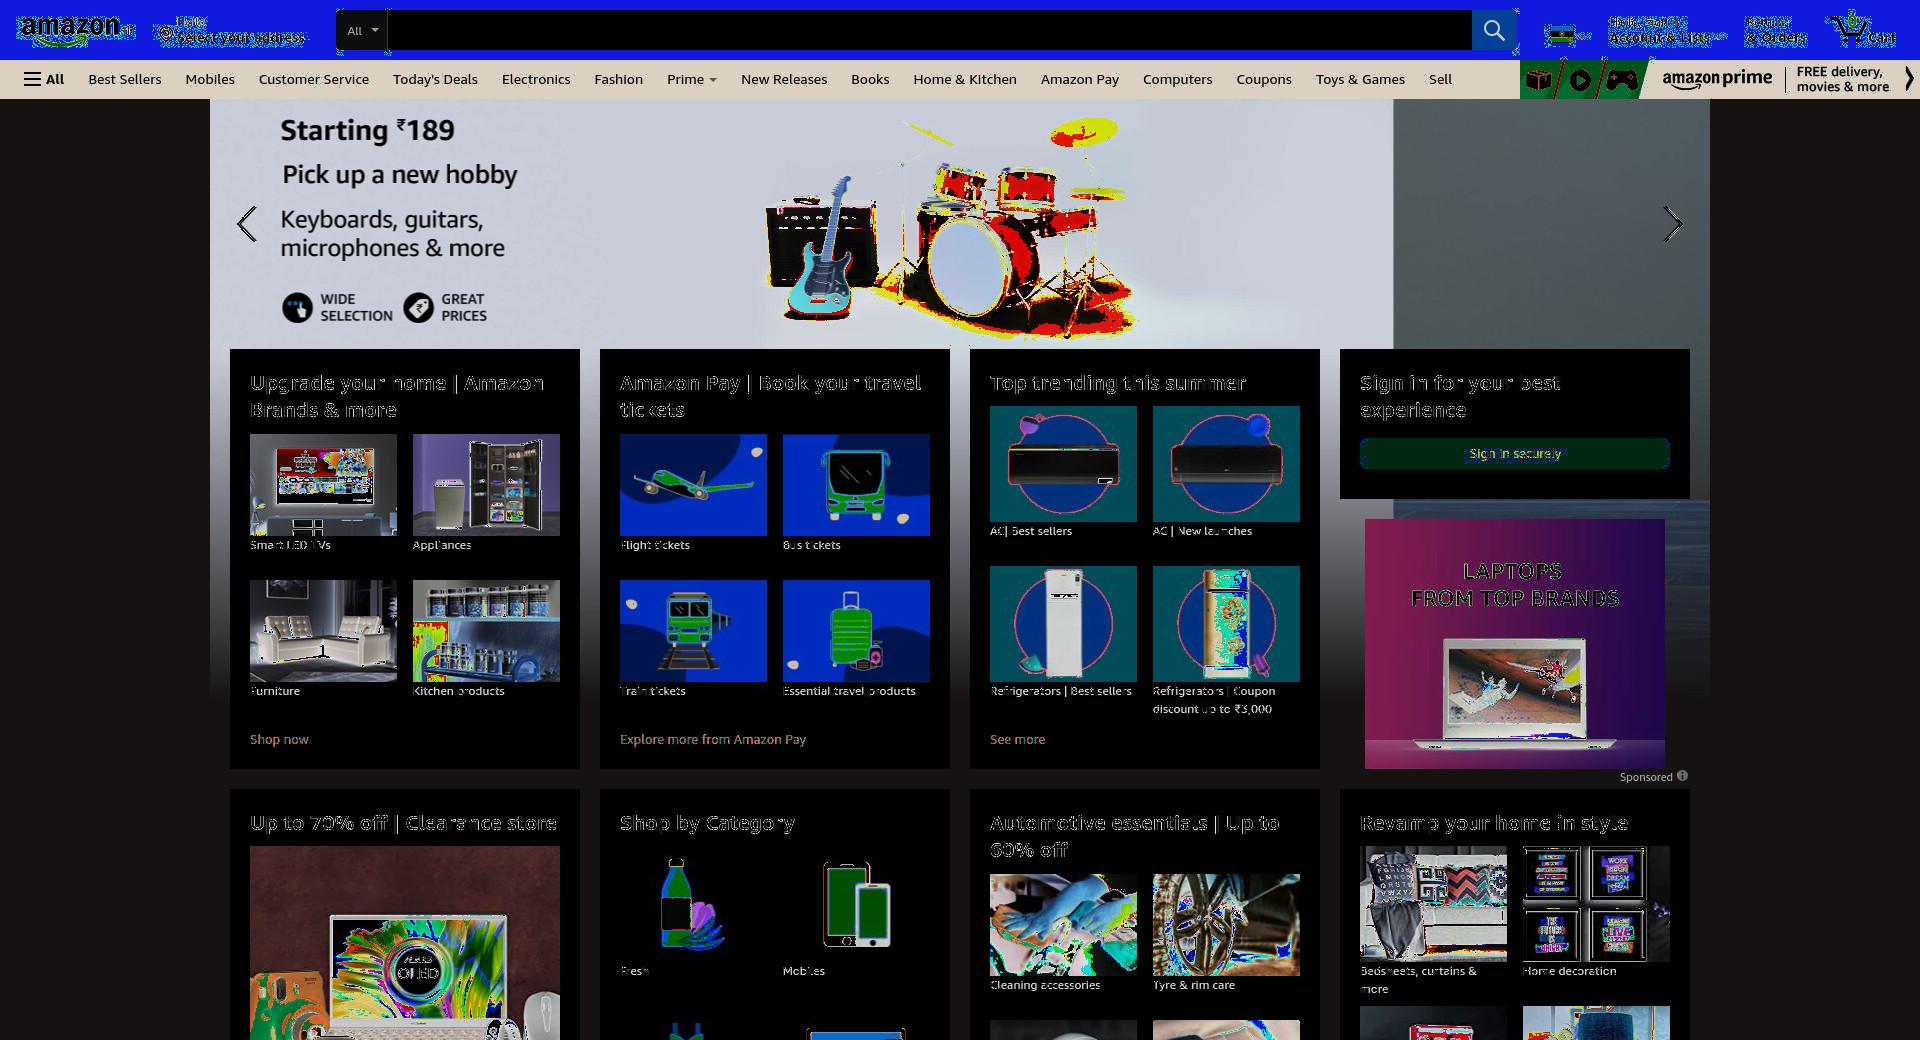Viewport: 1920px width, 1040px height.
Task: Open Amazon Pay in navigation bar
Action: tap(1080, 79)
